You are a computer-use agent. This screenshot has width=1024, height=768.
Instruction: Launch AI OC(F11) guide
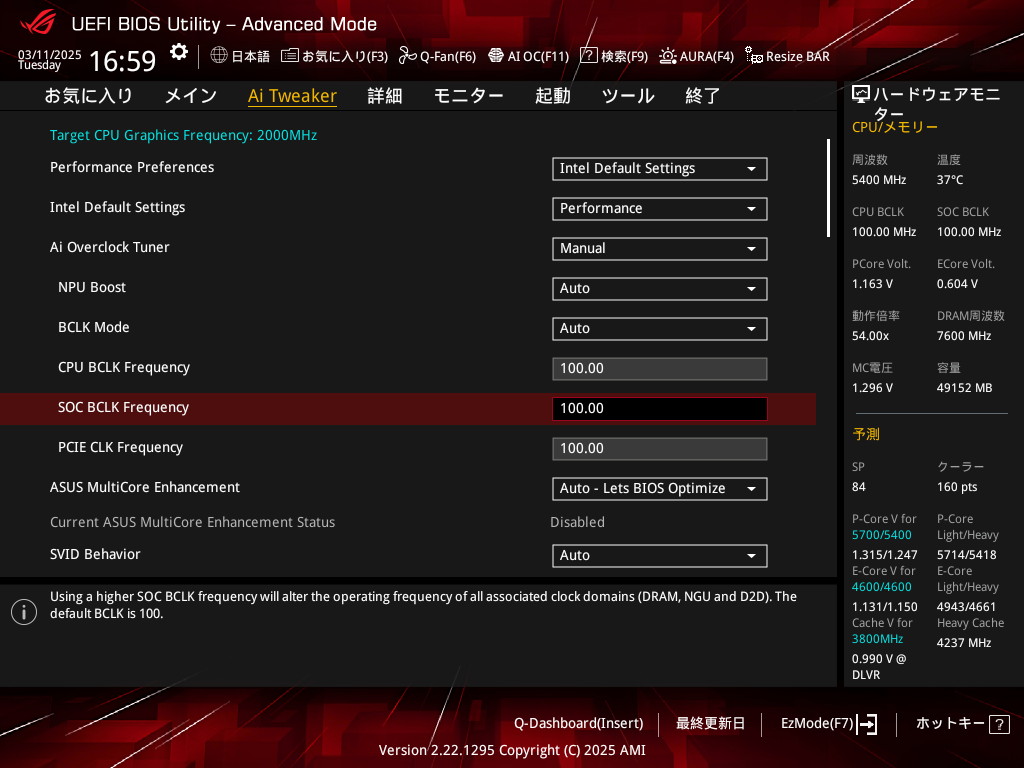528,56
